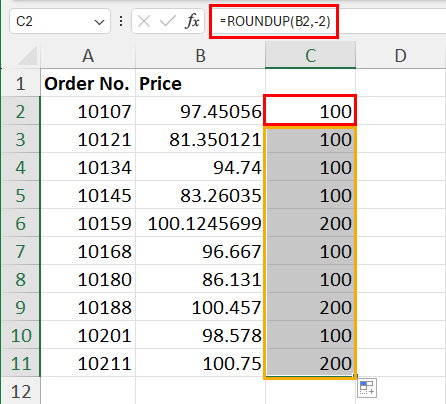
Task: Select price cell 100.457
Action: pos(200,307)
